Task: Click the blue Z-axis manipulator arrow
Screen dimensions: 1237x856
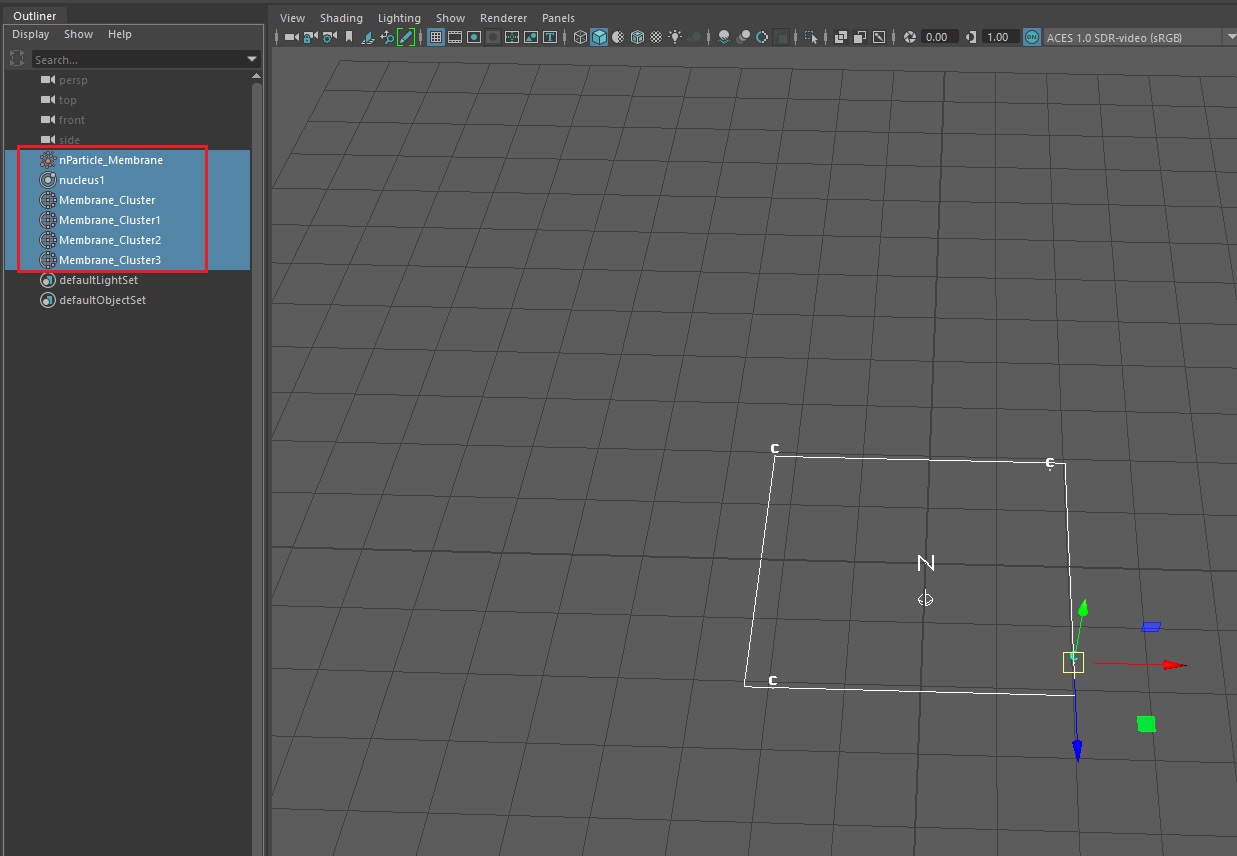Action: point(1077,750)
